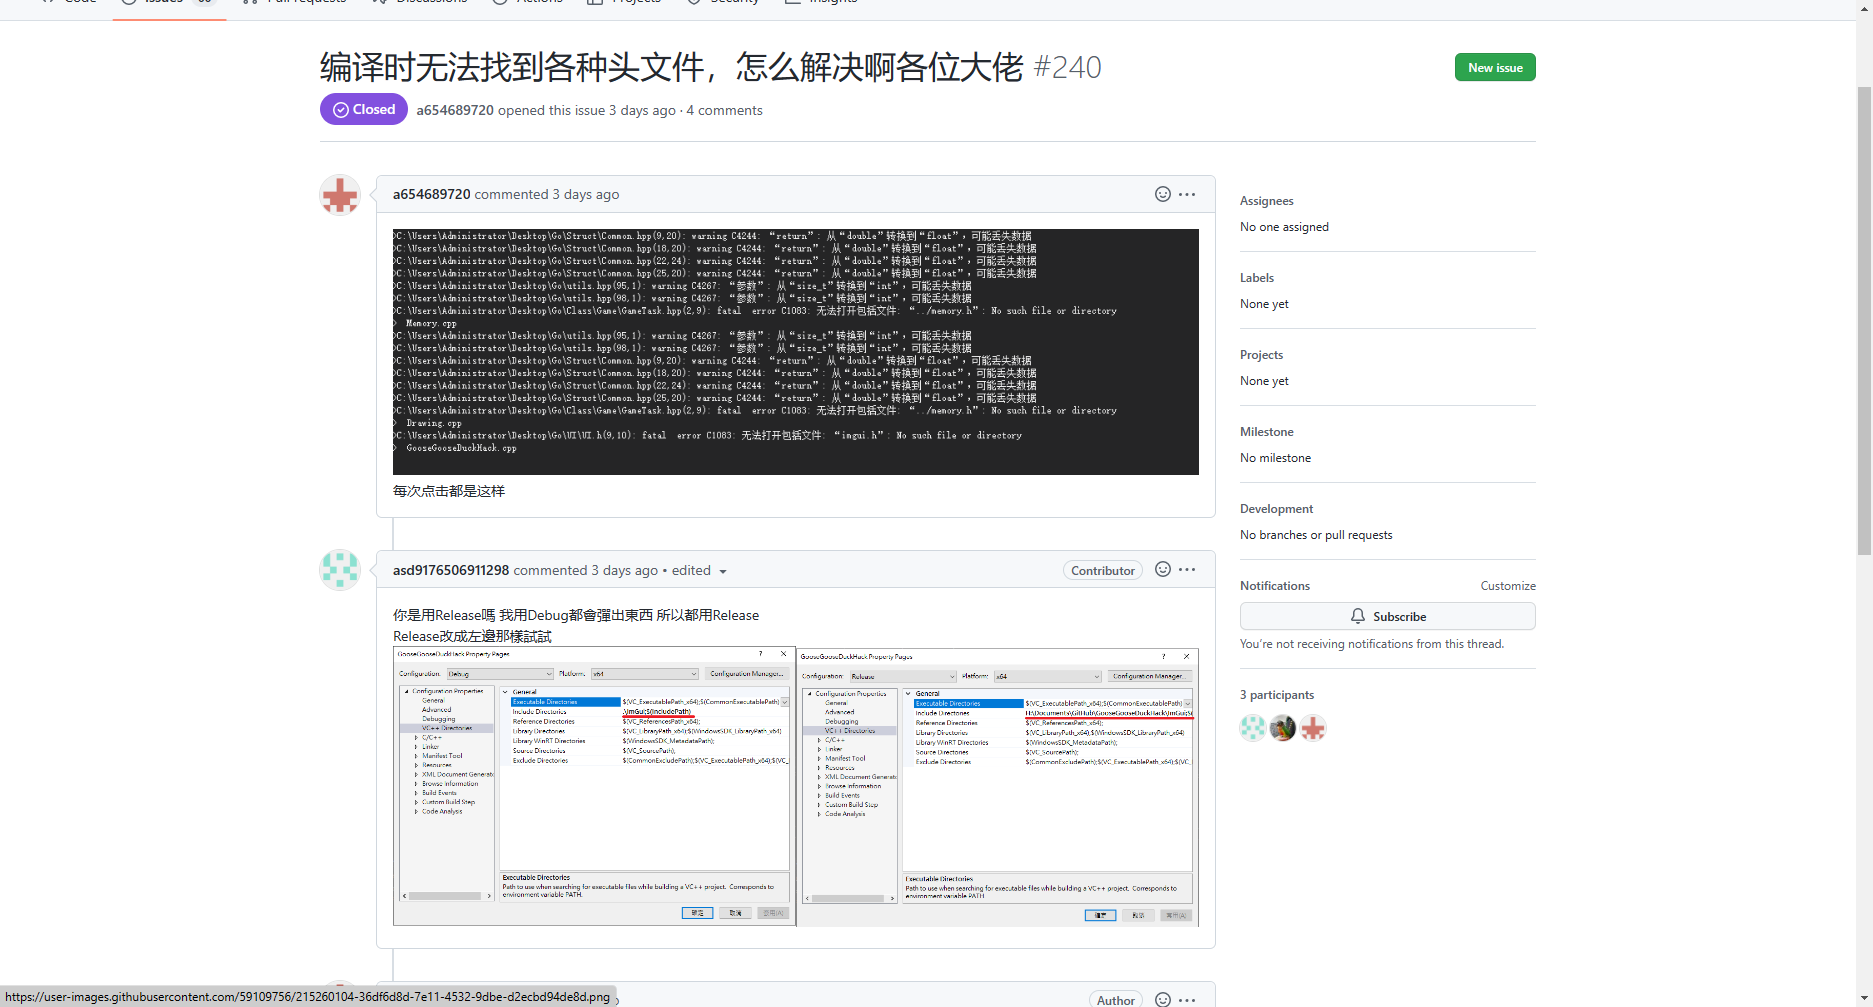Click the page's vertical scrollbar thumb
Viewport: 1873px width, 1007px height.
click(x=1864, y=320)
